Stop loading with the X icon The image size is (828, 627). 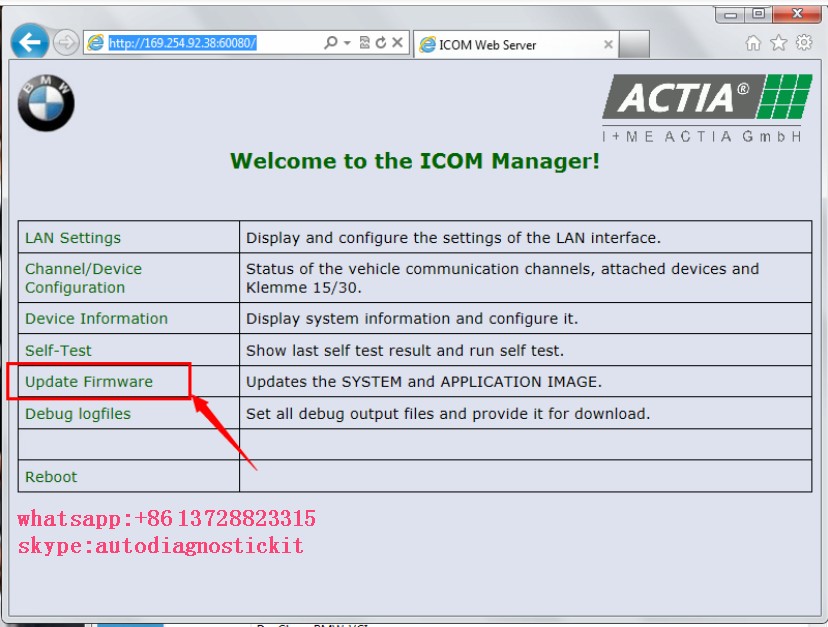point(398,42)
